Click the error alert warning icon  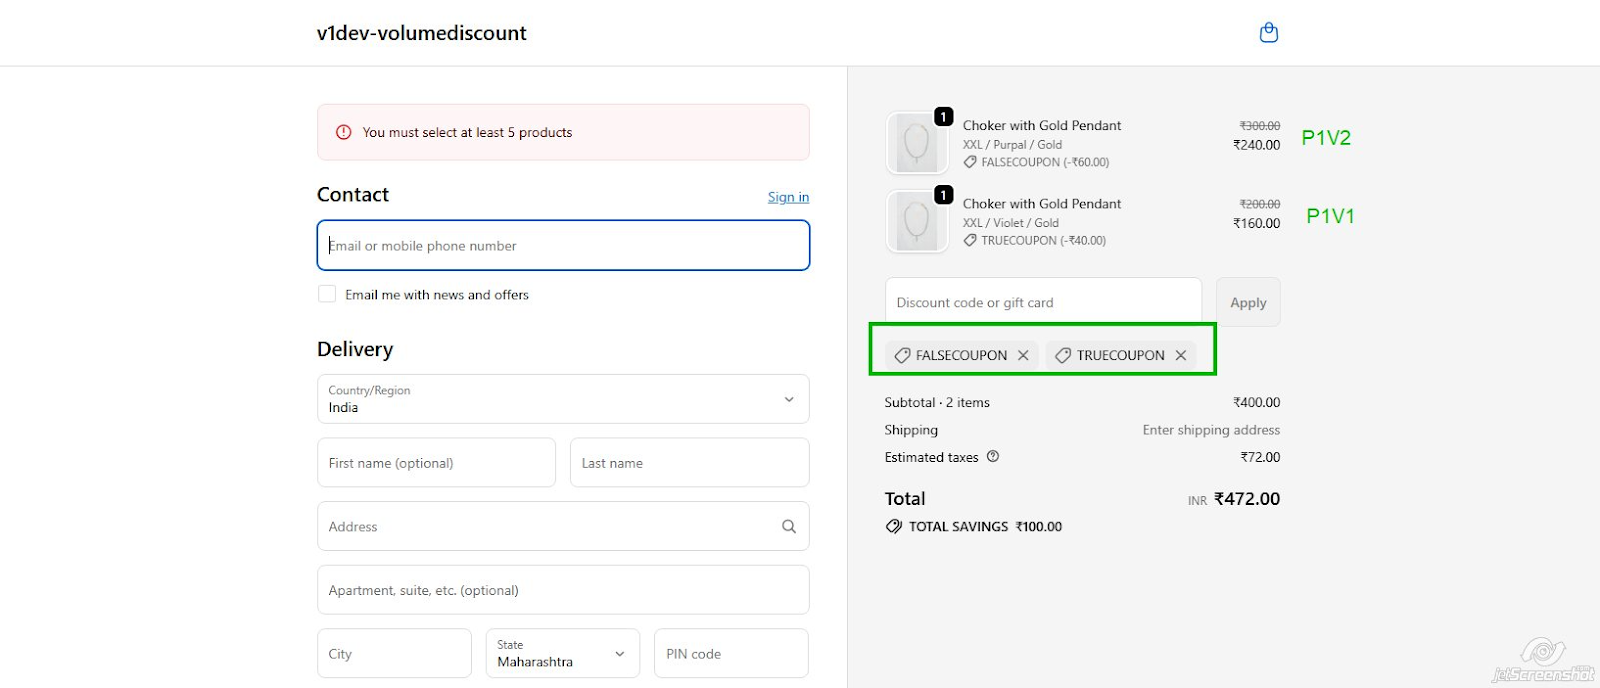click(343, 132)
